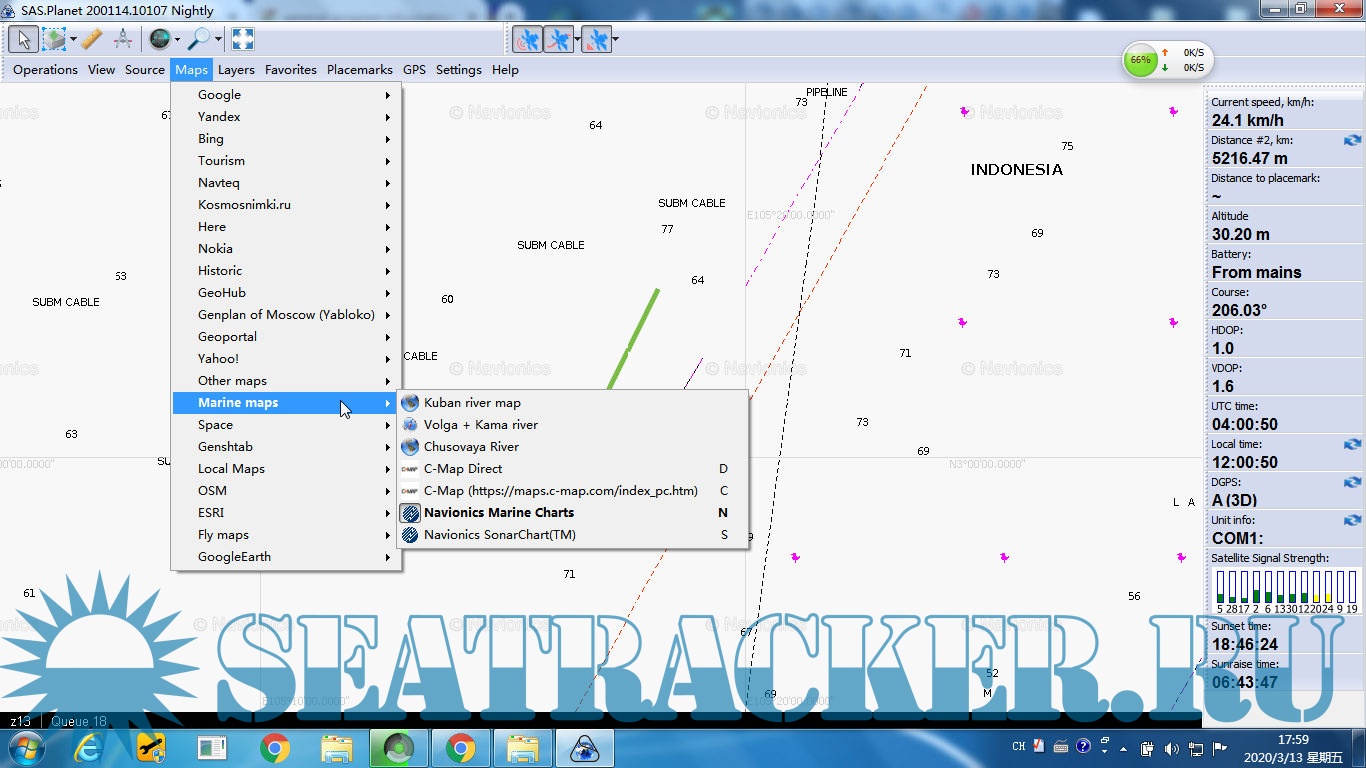Pick the Volga + Kama river map

pos(481,425)
